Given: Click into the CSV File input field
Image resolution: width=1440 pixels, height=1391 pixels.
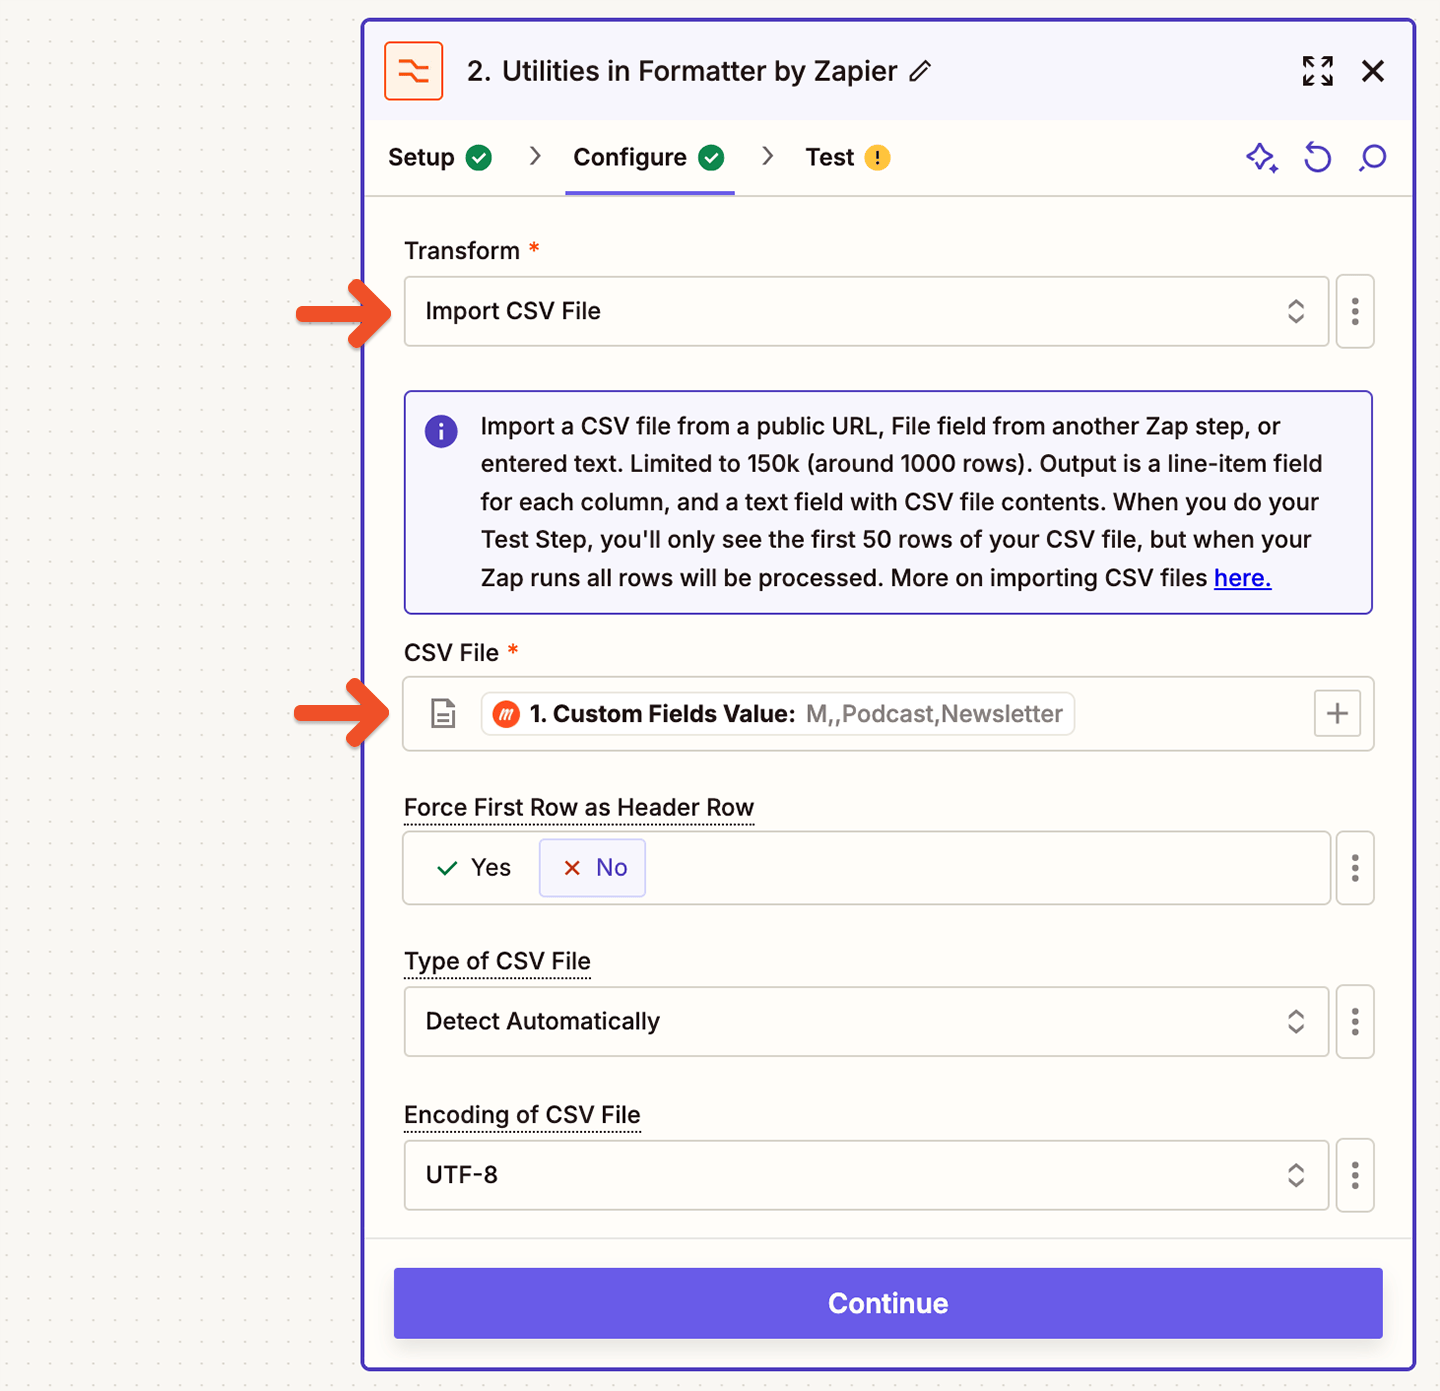Looking at the screenshot, I should click(x=888, y=714).
